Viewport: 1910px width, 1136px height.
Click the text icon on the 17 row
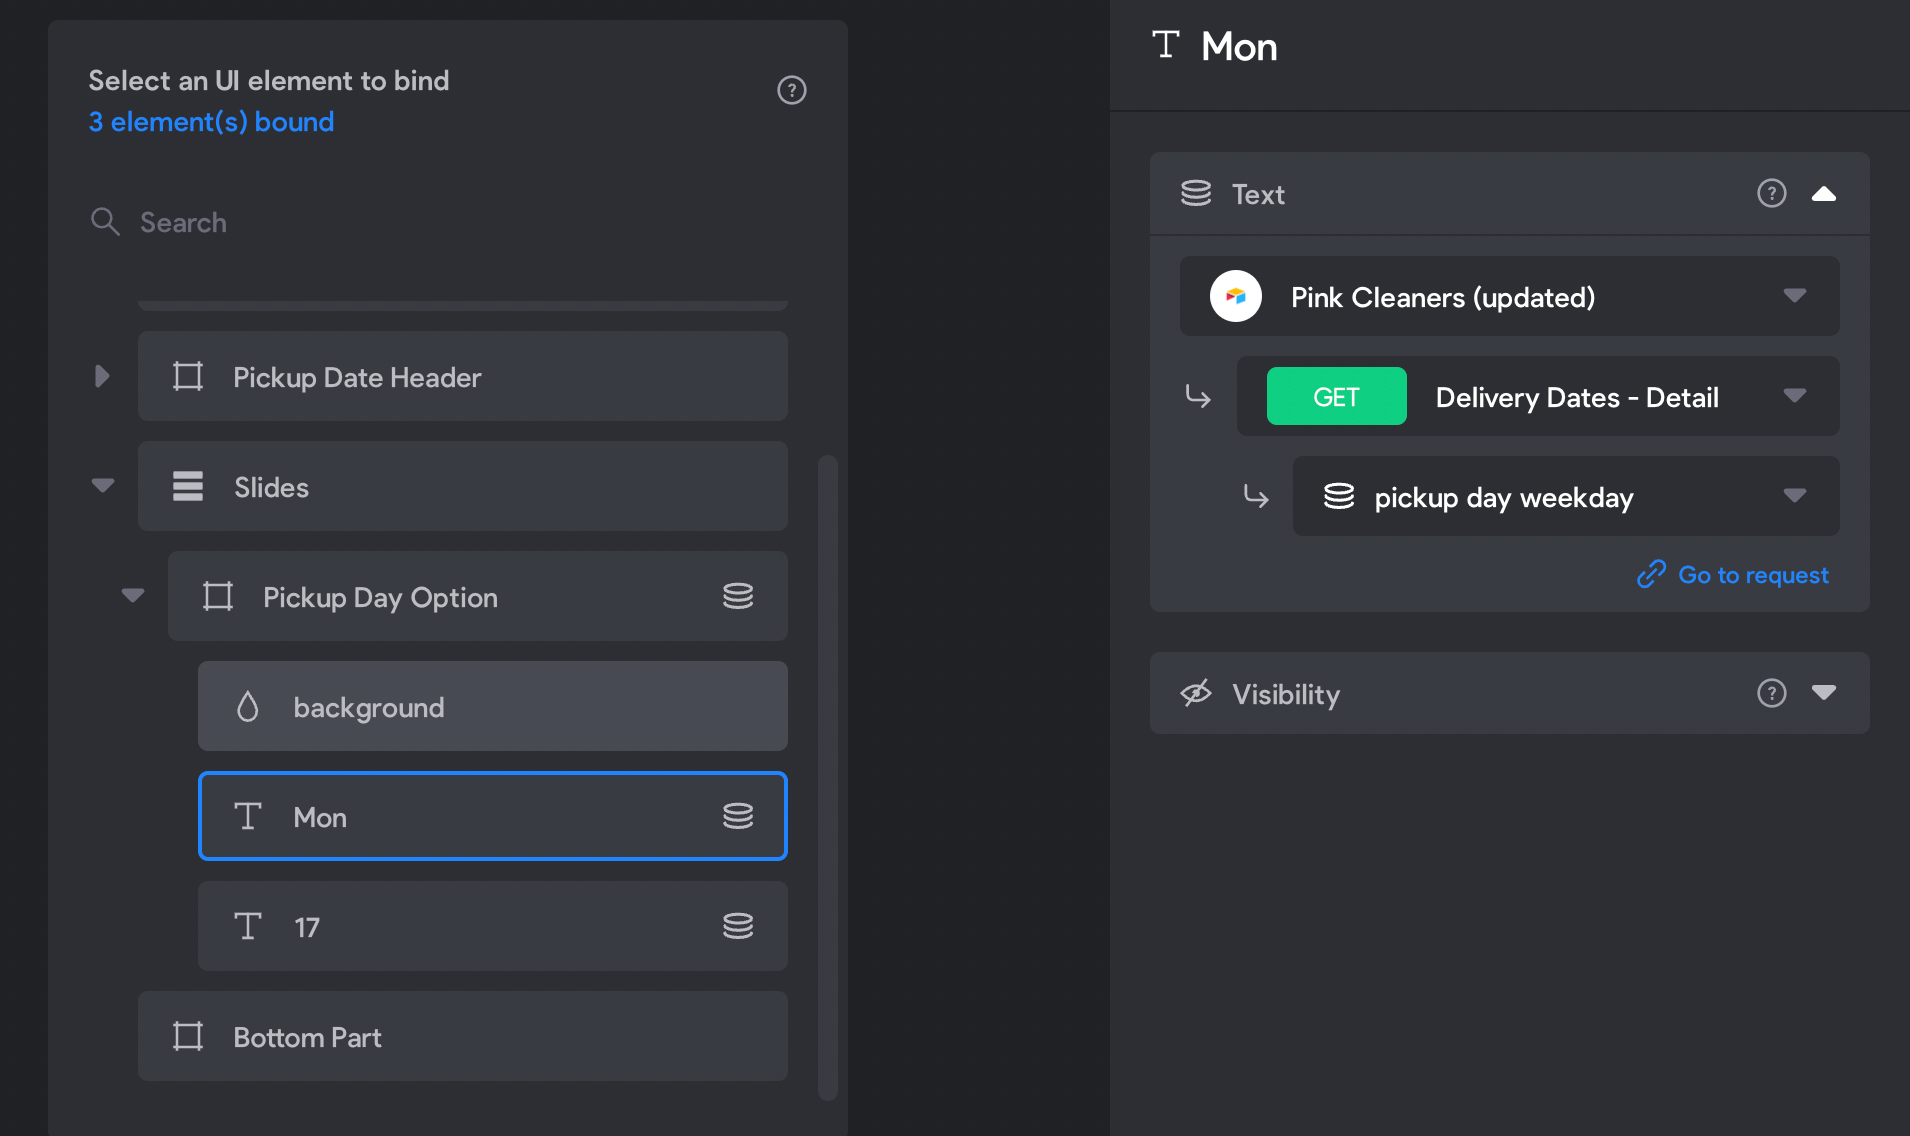(x=248, y=926)
